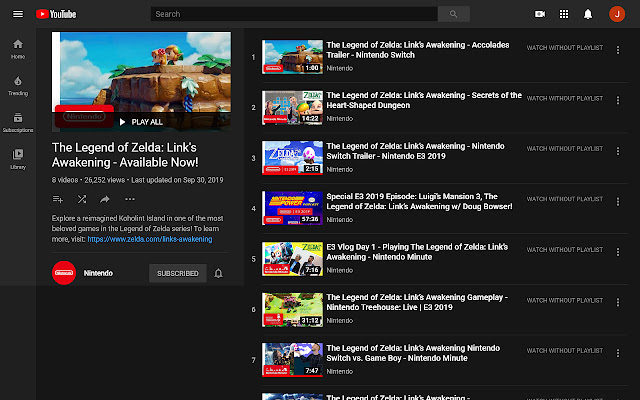Watch Accolades Trailer without playlist
This screenshot has width=640, height=400.
[564, 48]
